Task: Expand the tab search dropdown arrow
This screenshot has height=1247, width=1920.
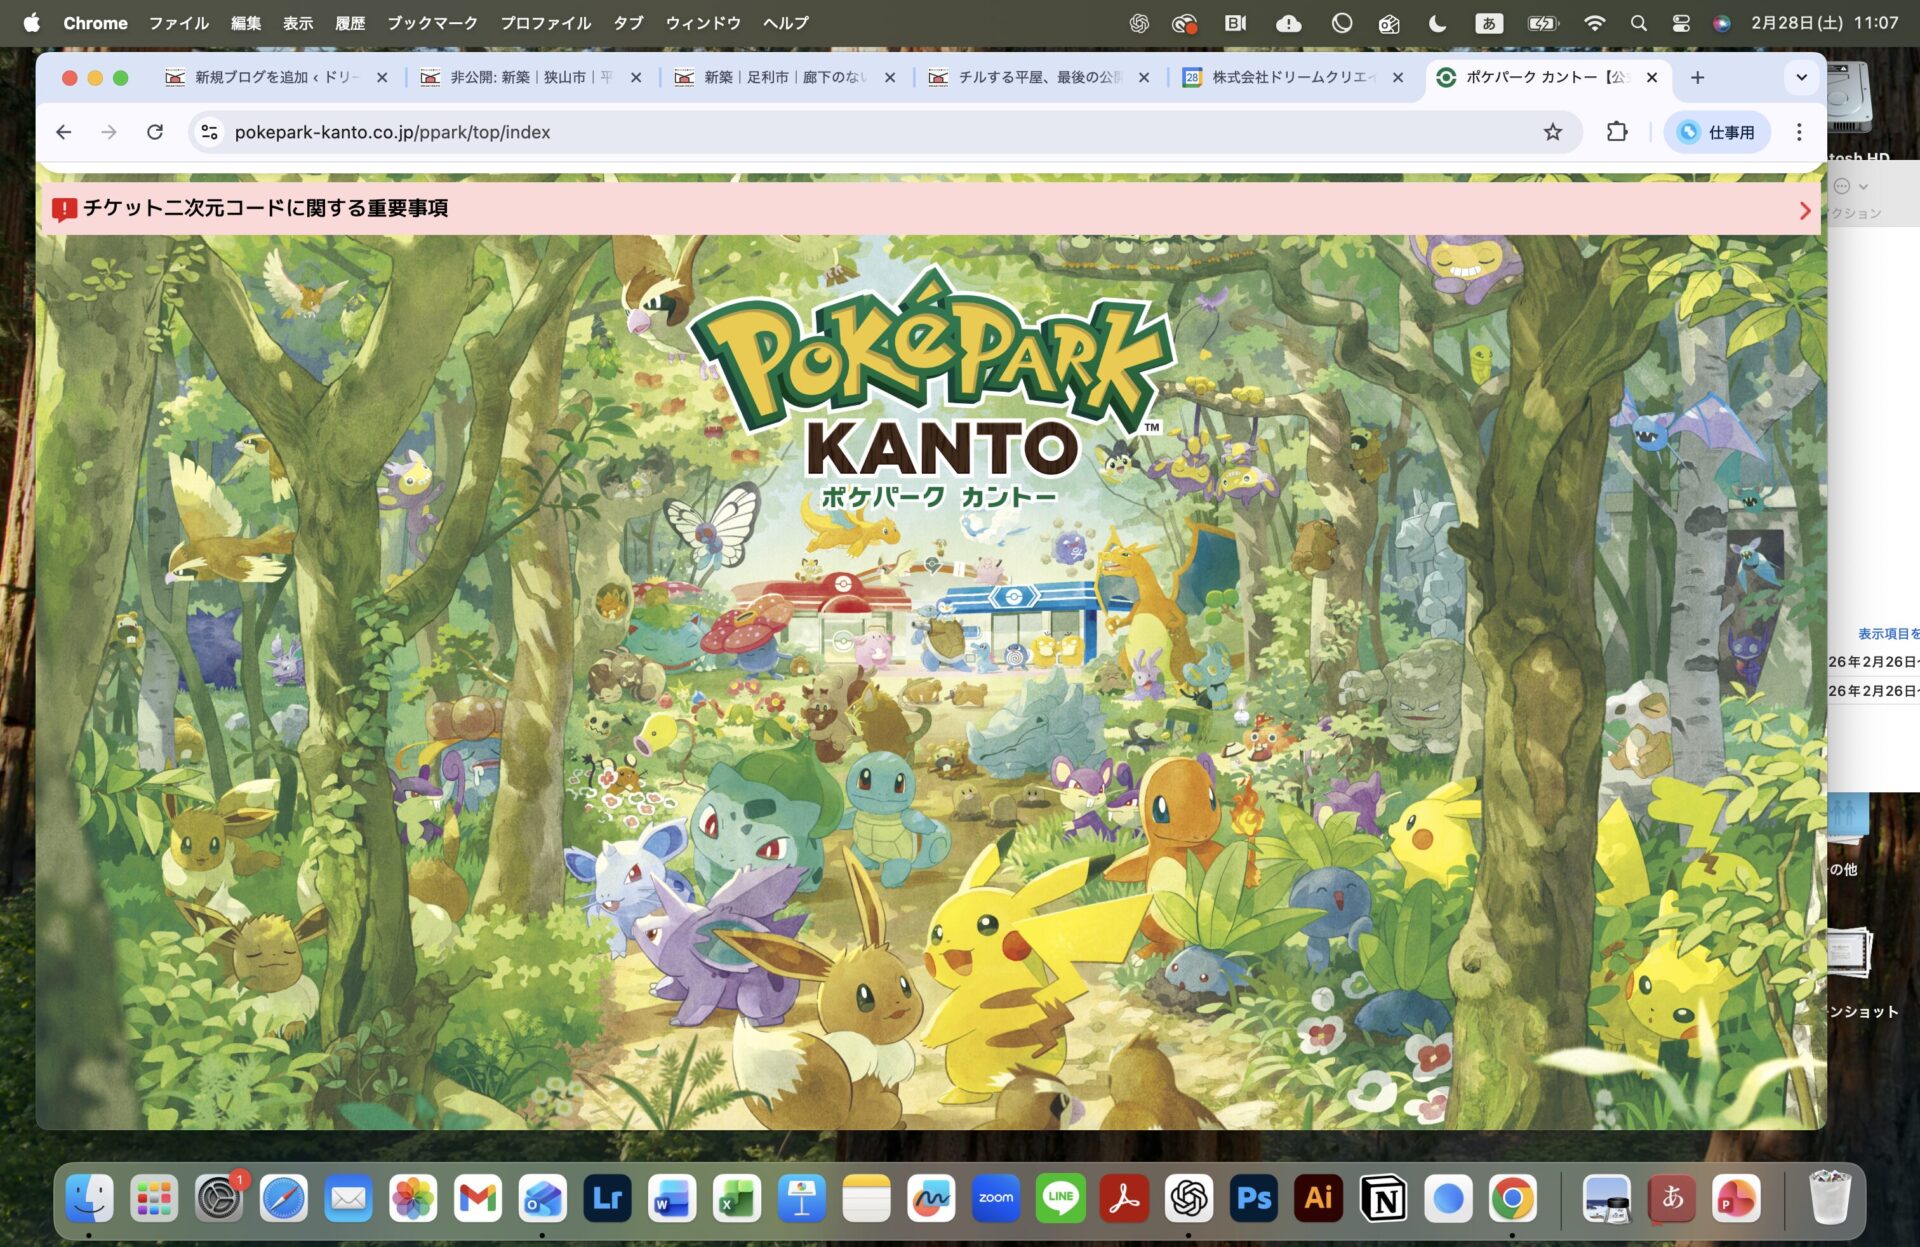Action: click(x=1801, y=77)
